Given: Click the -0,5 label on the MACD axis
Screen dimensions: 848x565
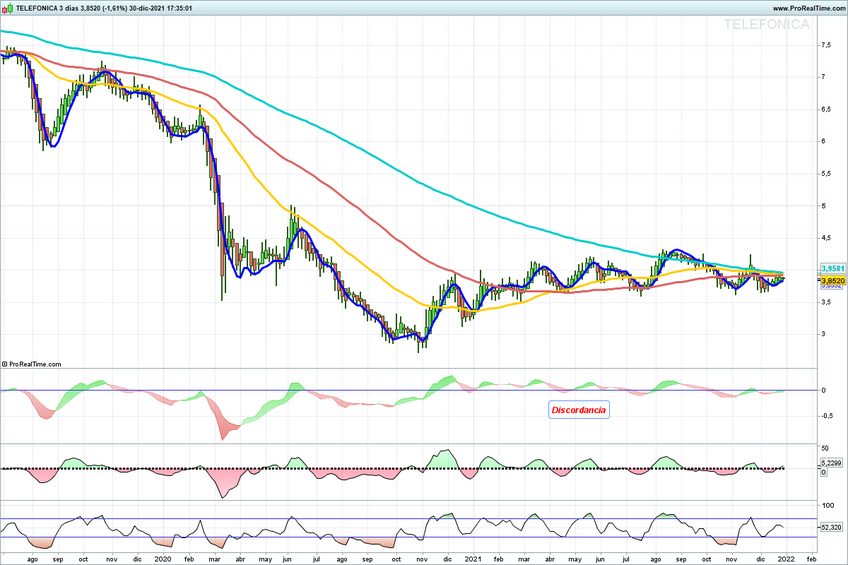Looking at the screenshot, I should (827, 416).
